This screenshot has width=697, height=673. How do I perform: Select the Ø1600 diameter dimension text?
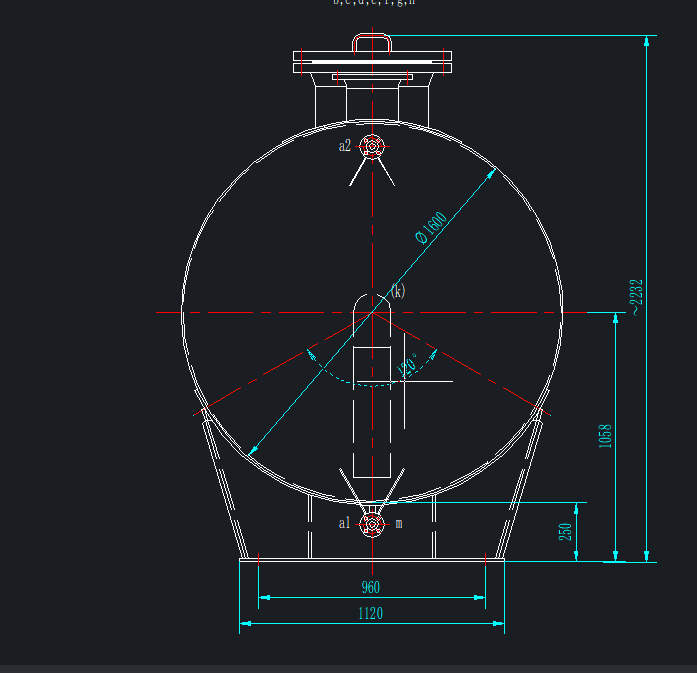[431, 228]
